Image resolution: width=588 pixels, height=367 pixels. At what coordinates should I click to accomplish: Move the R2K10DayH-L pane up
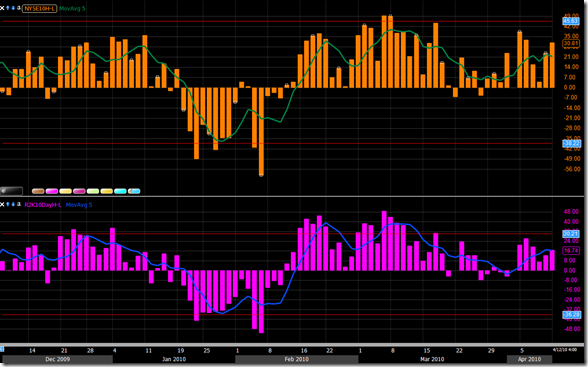pos(8,204)
